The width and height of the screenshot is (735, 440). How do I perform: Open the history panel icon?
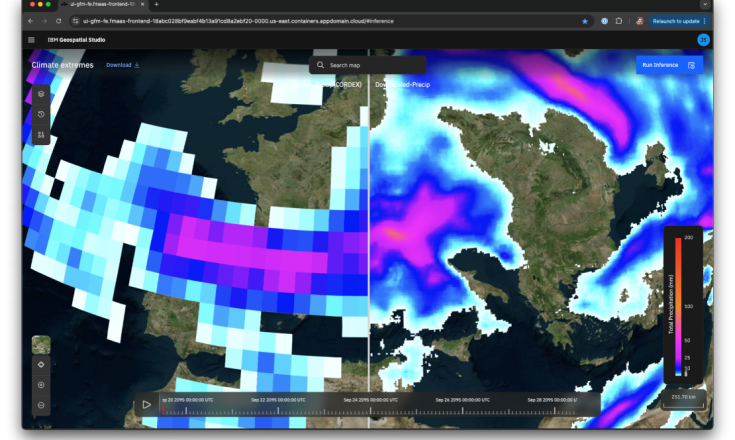pyautogui.click(x=41, y=114)
